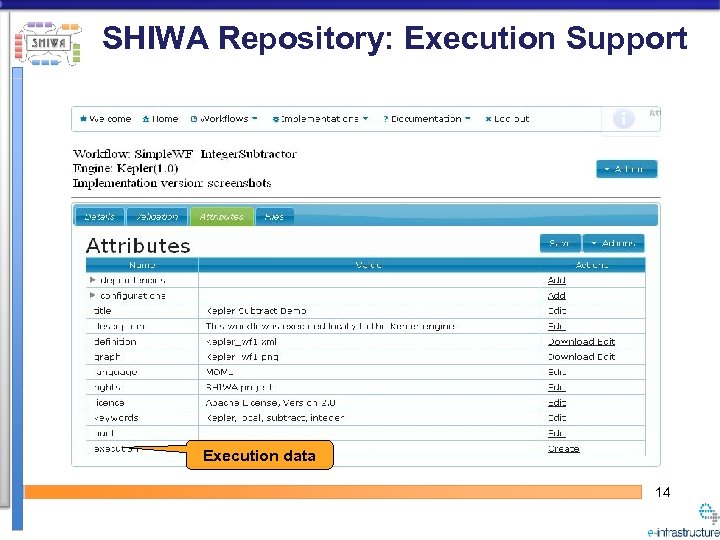Open the Implementations dropdown menu
This screenshot has height=540, width=720.
coord(321,119)
